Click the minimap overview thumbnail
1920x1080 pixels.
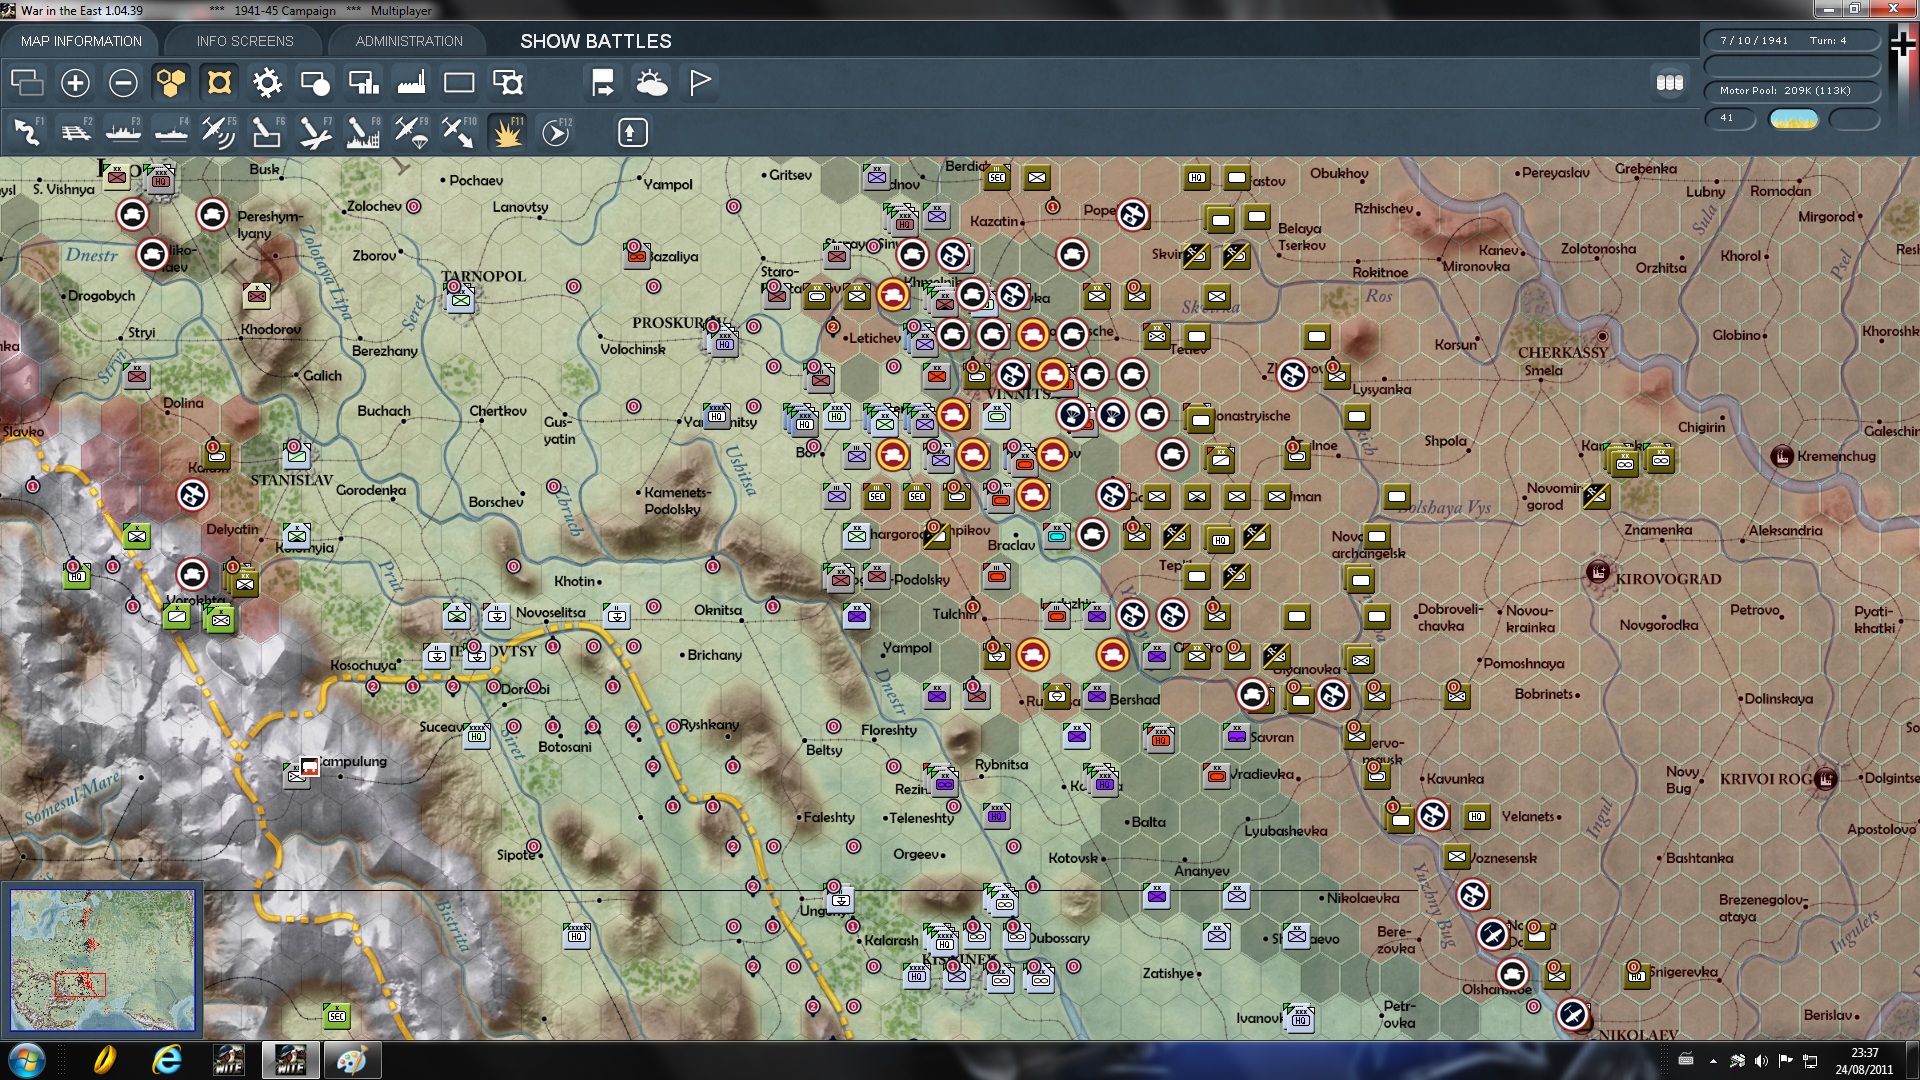point(102,960)
